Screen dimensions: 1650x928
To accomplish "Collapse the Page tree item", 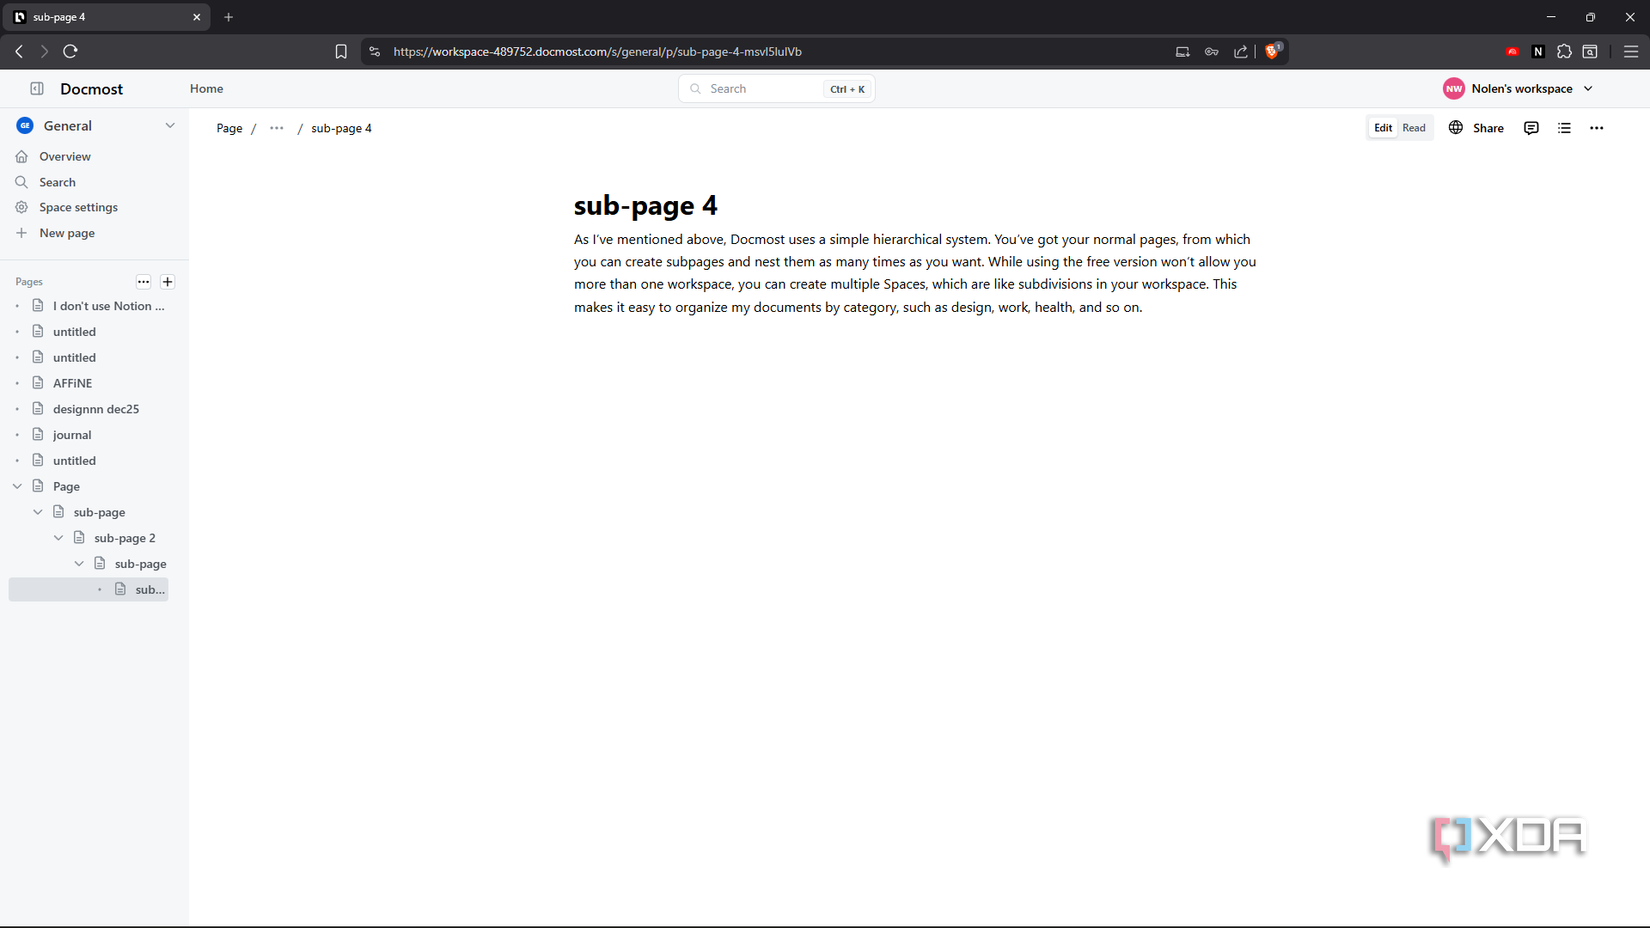I will click(16, 486).
